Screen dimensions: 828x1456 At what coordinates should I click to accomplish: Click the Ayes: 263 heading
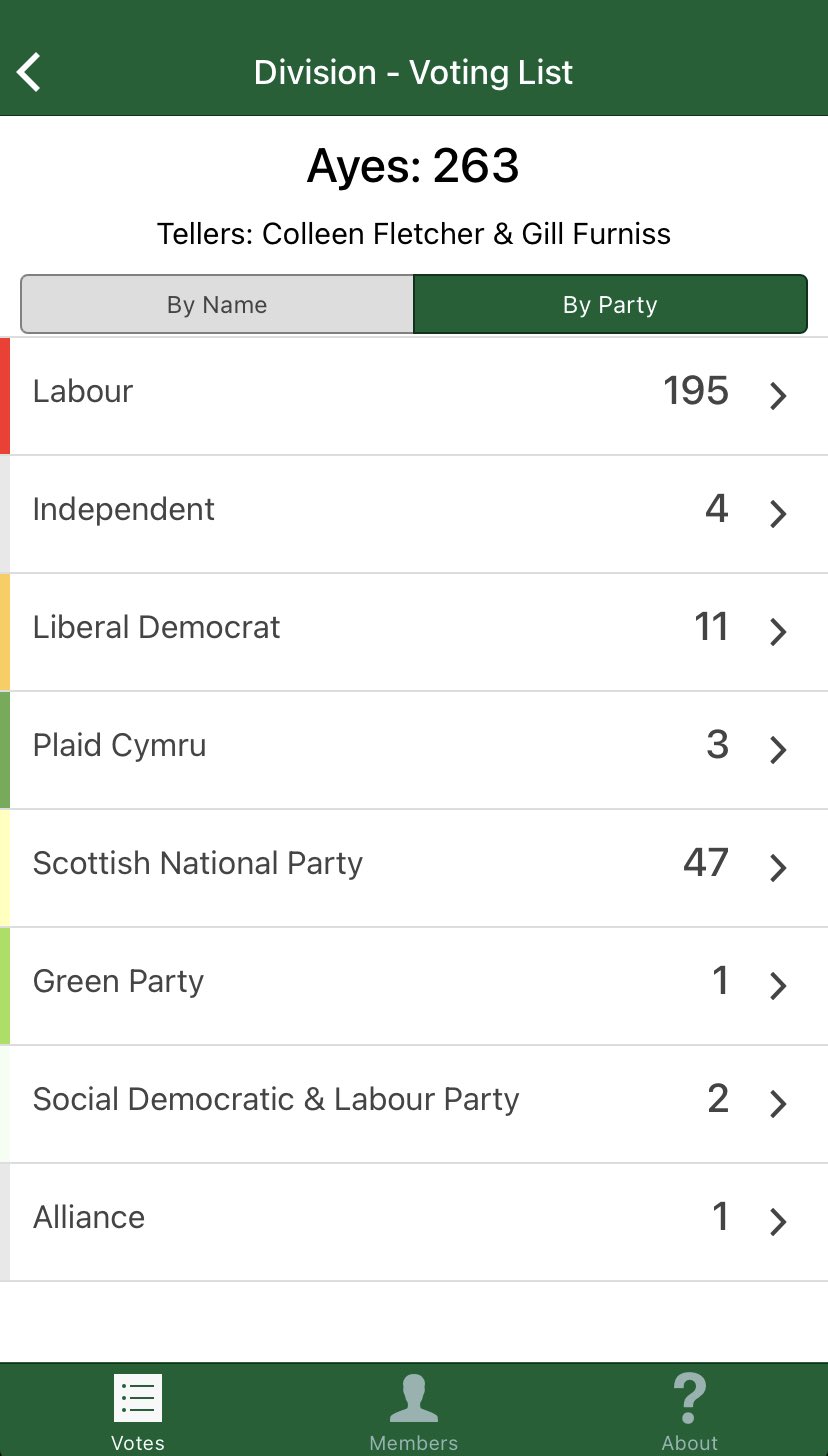[x=414, y=166]
